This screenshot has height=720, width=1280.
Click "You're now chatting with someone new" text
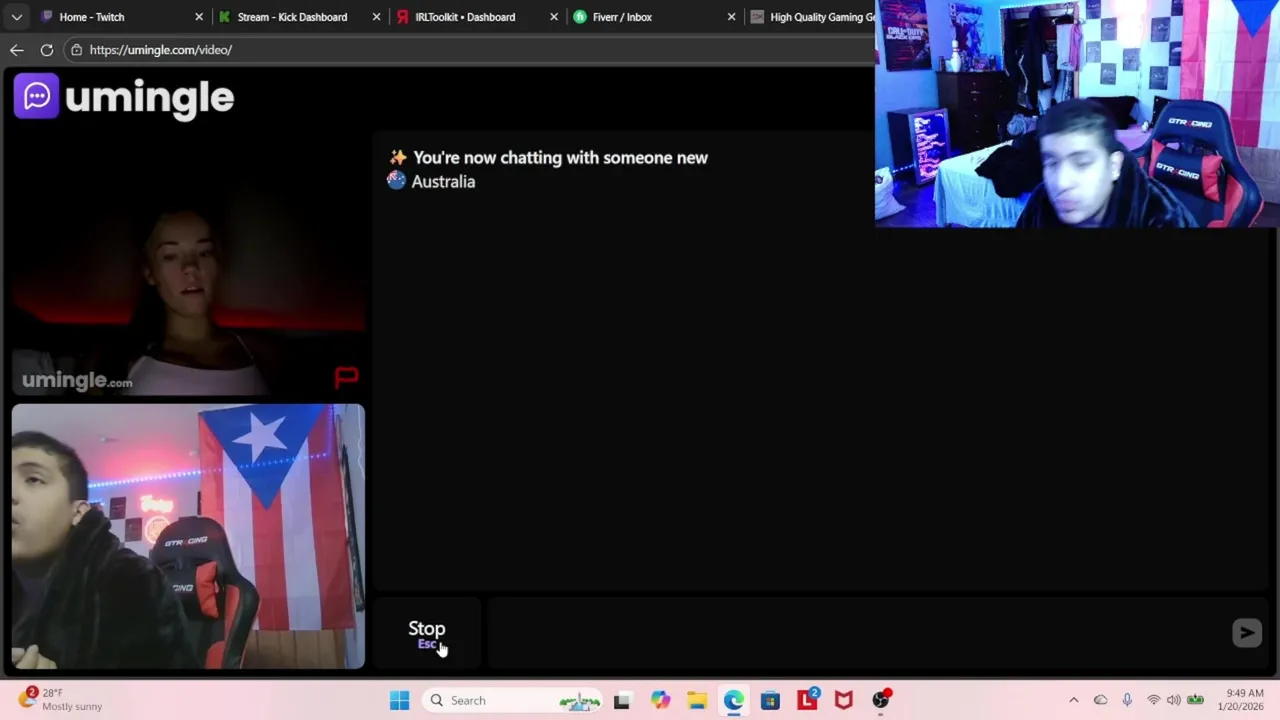560,158
